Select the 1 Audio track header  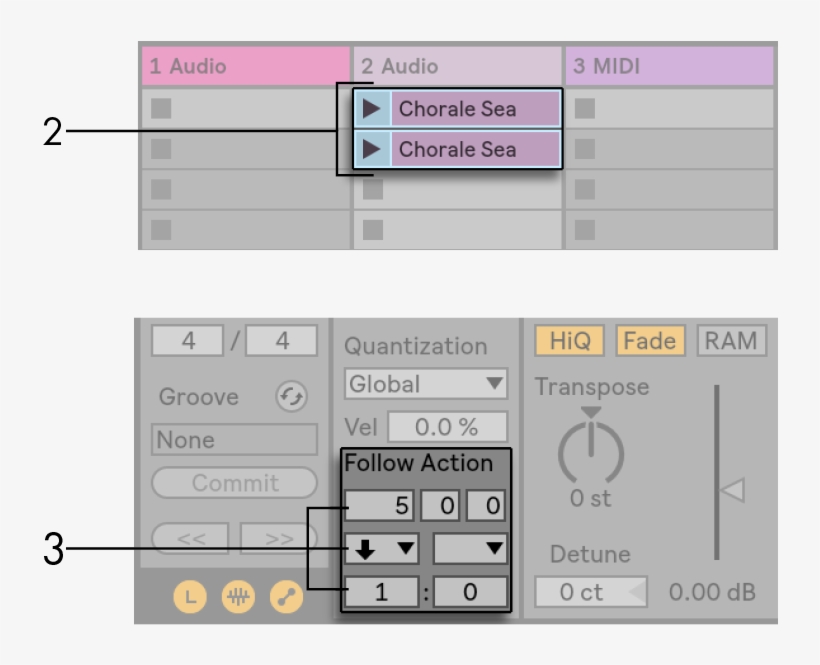[x=245, y=67]
